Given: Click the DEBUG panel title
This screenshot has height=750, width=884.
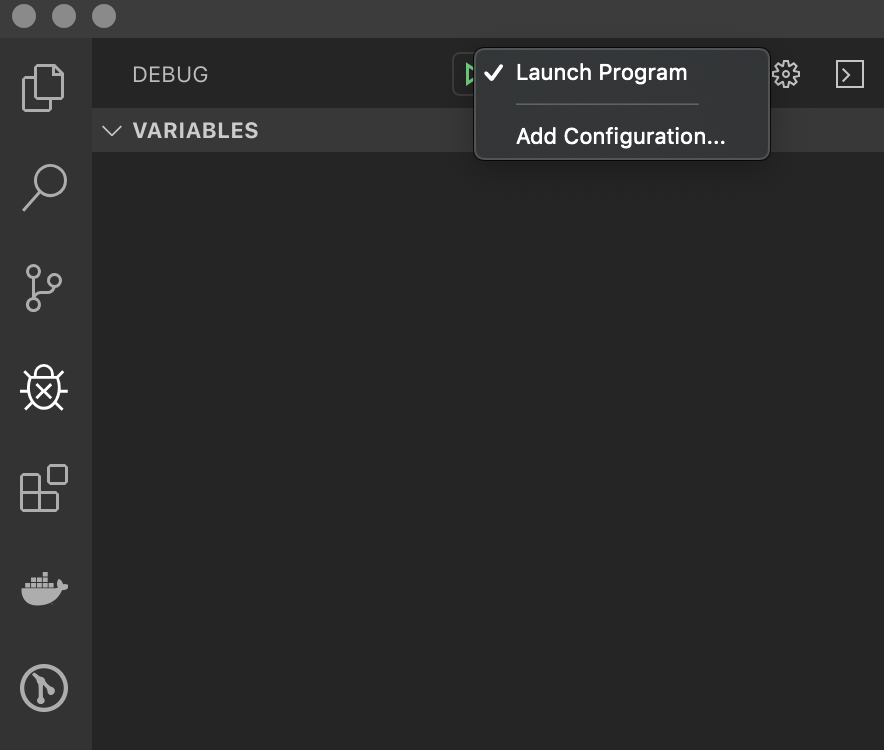Looking at the screenshot, I should pyautogui.click(x=170, y=74).
